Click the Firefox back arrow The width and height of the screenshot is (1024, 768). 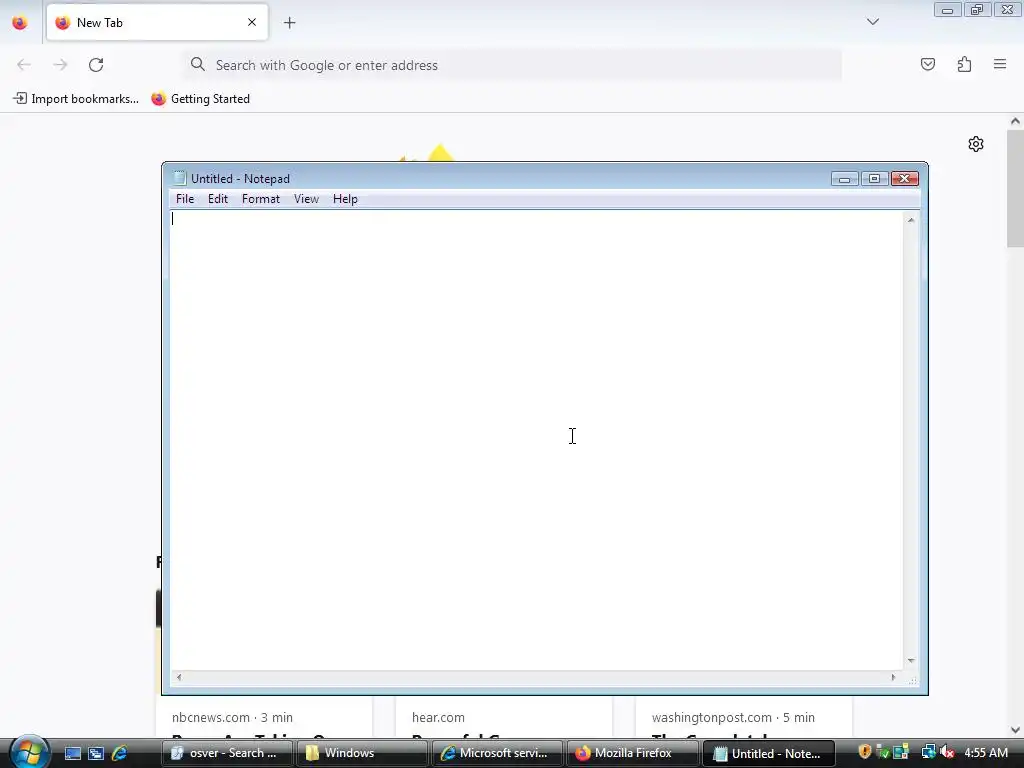(24, 65)
